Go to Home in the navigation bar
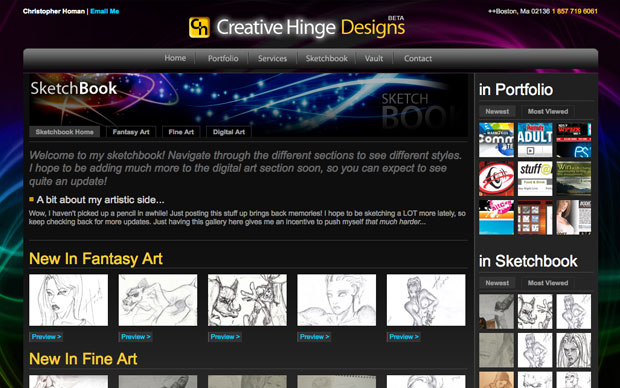This screenshot has width=620, height=388. 175,58
